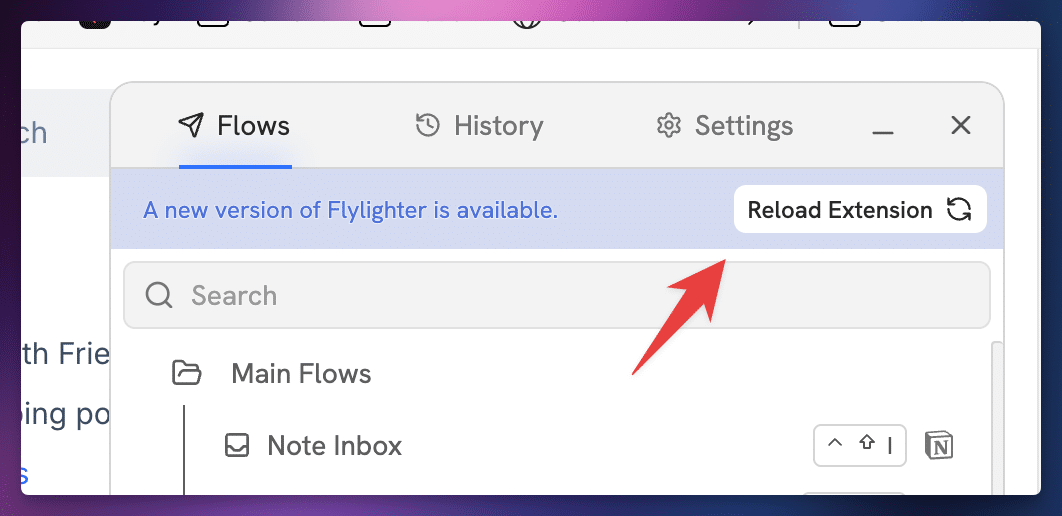Click the Note Inbox keyboard shortcut badge
Screen dimensions: 1062x516
click(x=859, y=446)
